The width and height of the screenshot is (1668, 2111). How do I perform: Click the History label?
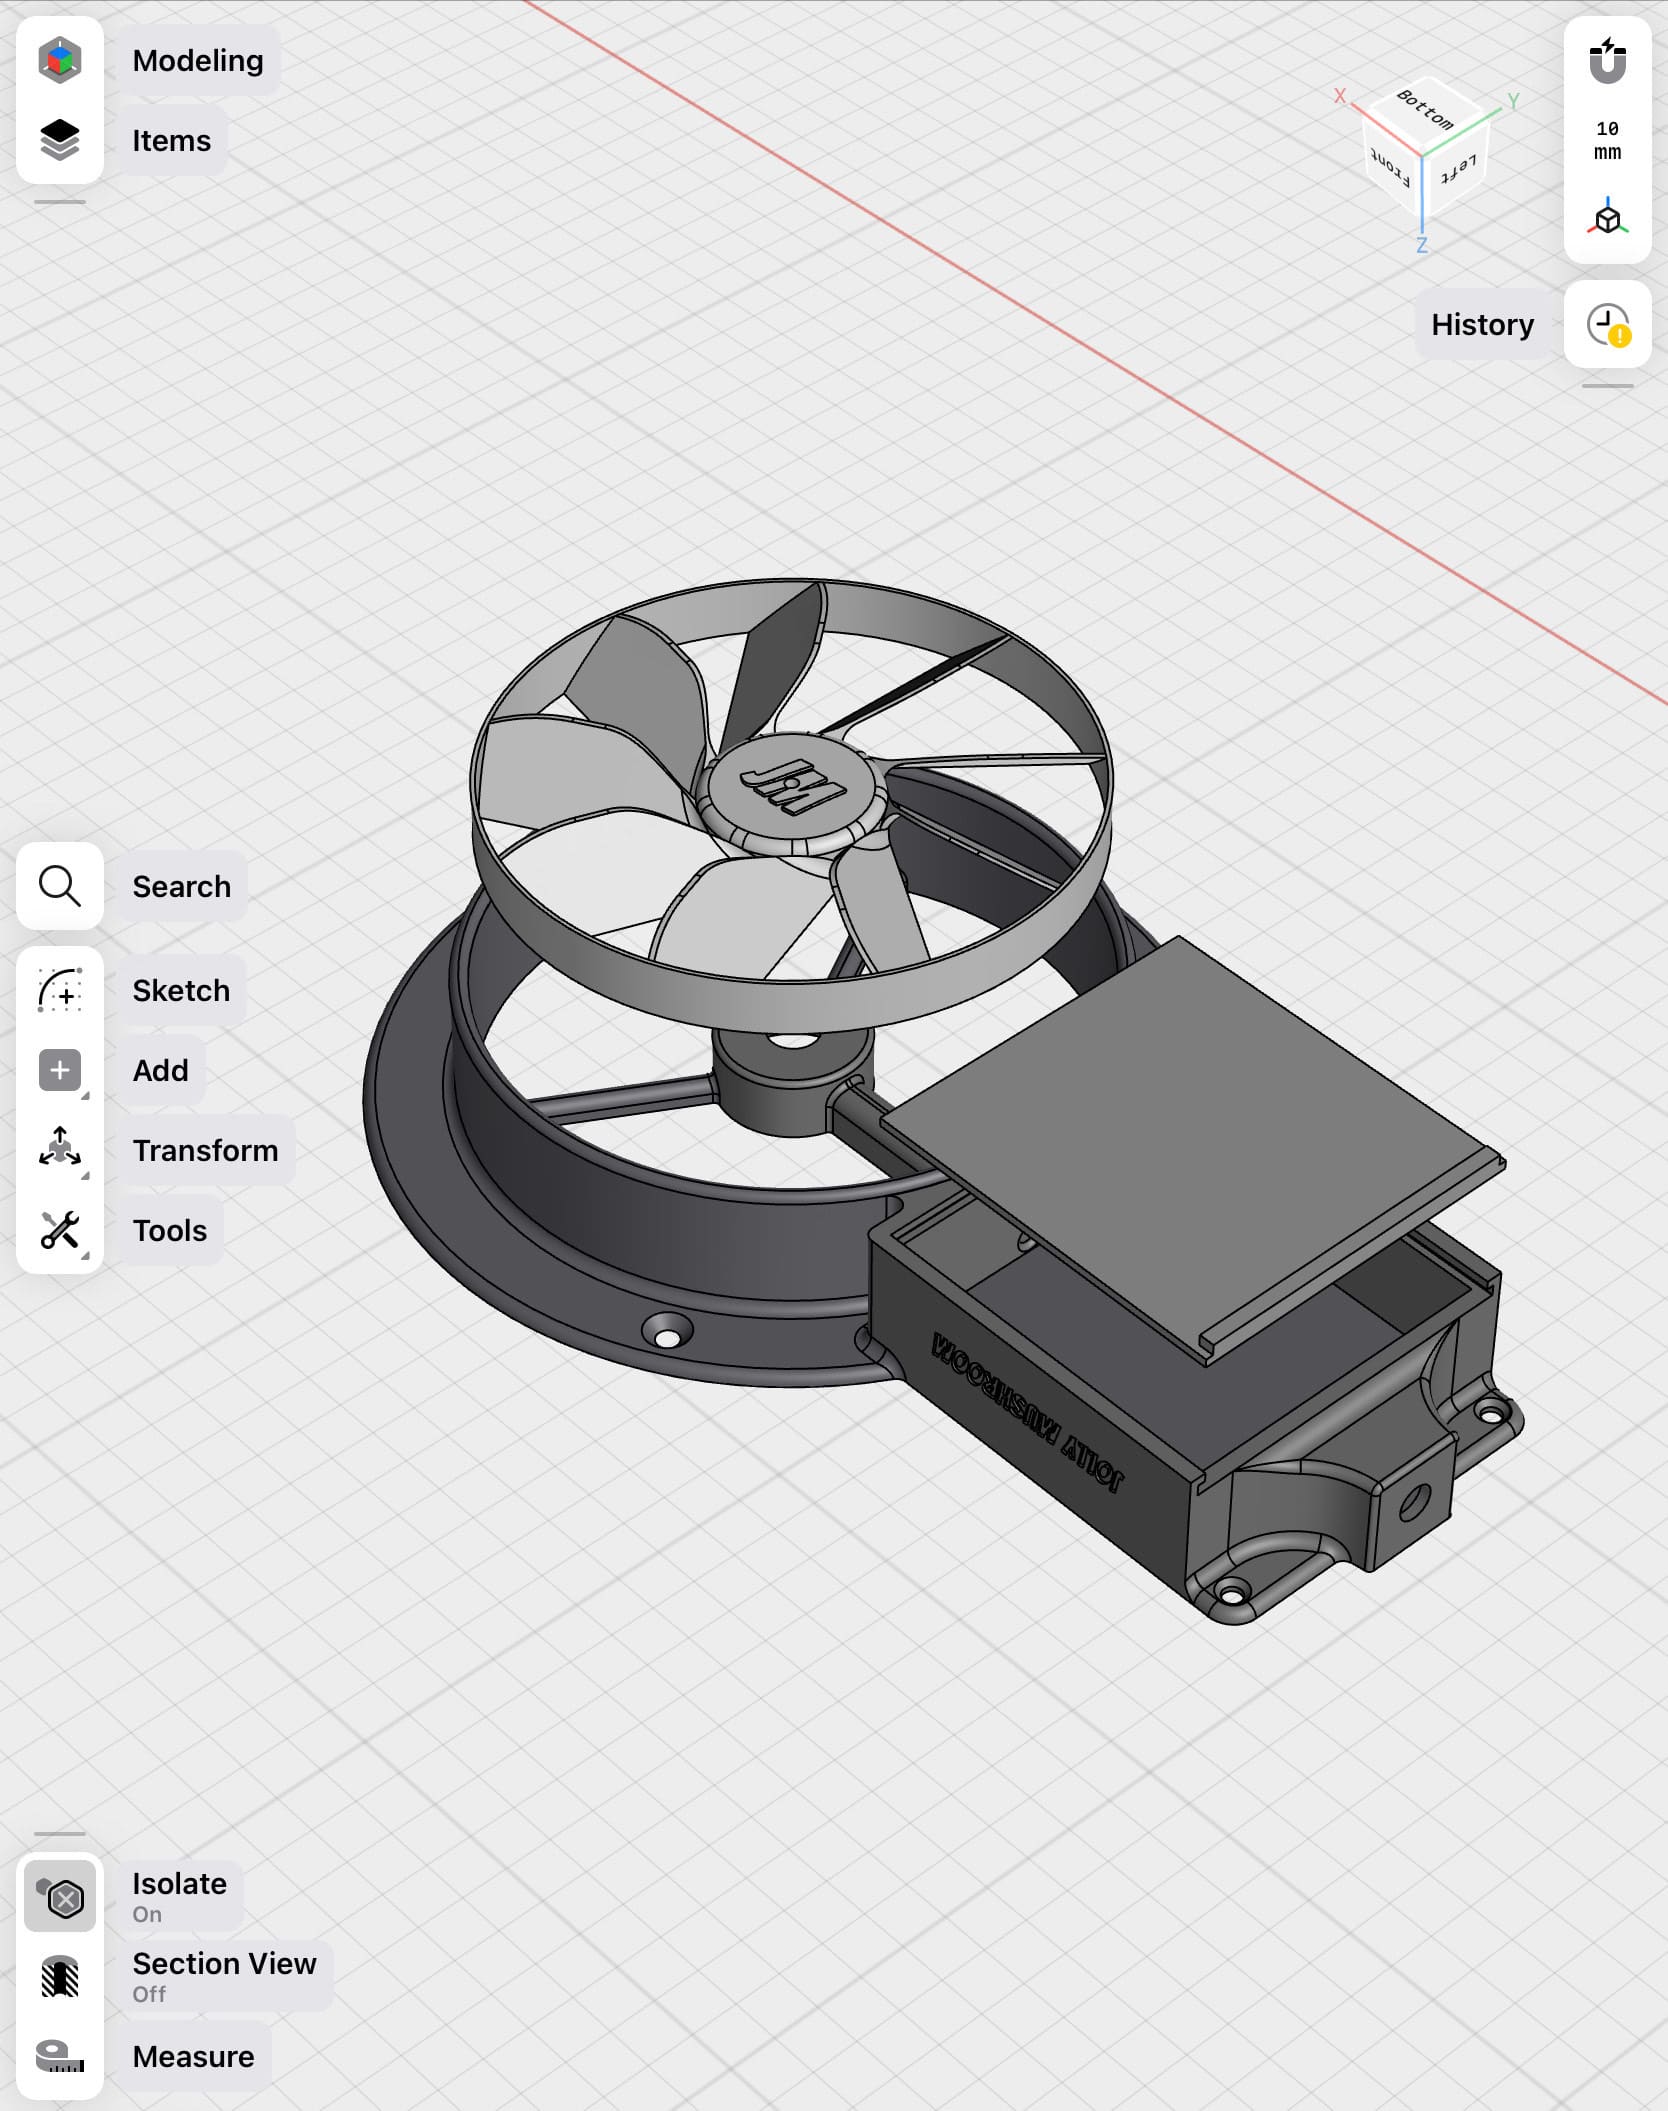click(x=1483, y=324)
